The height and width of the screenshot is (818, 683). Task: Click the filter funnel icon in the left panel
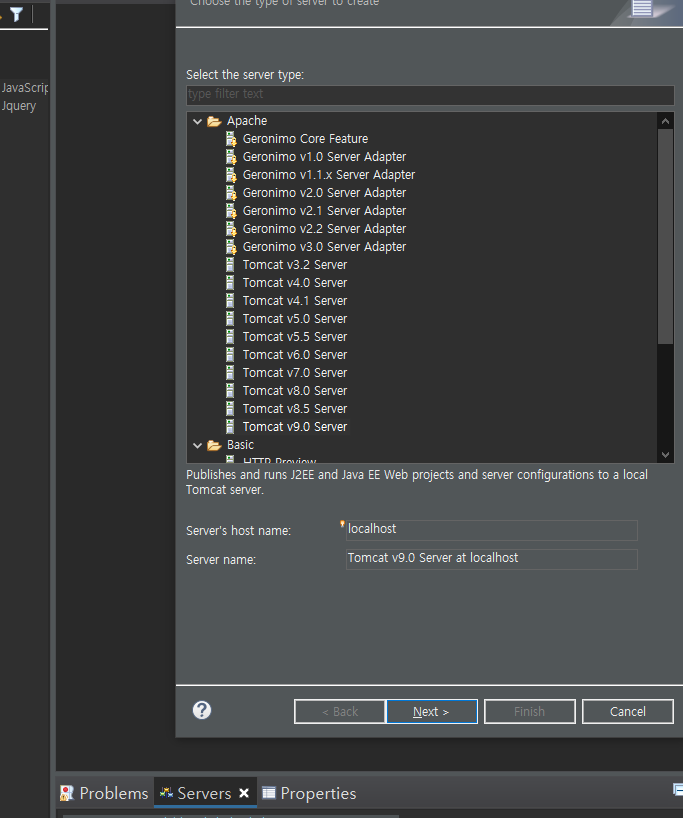coord(17,14)
